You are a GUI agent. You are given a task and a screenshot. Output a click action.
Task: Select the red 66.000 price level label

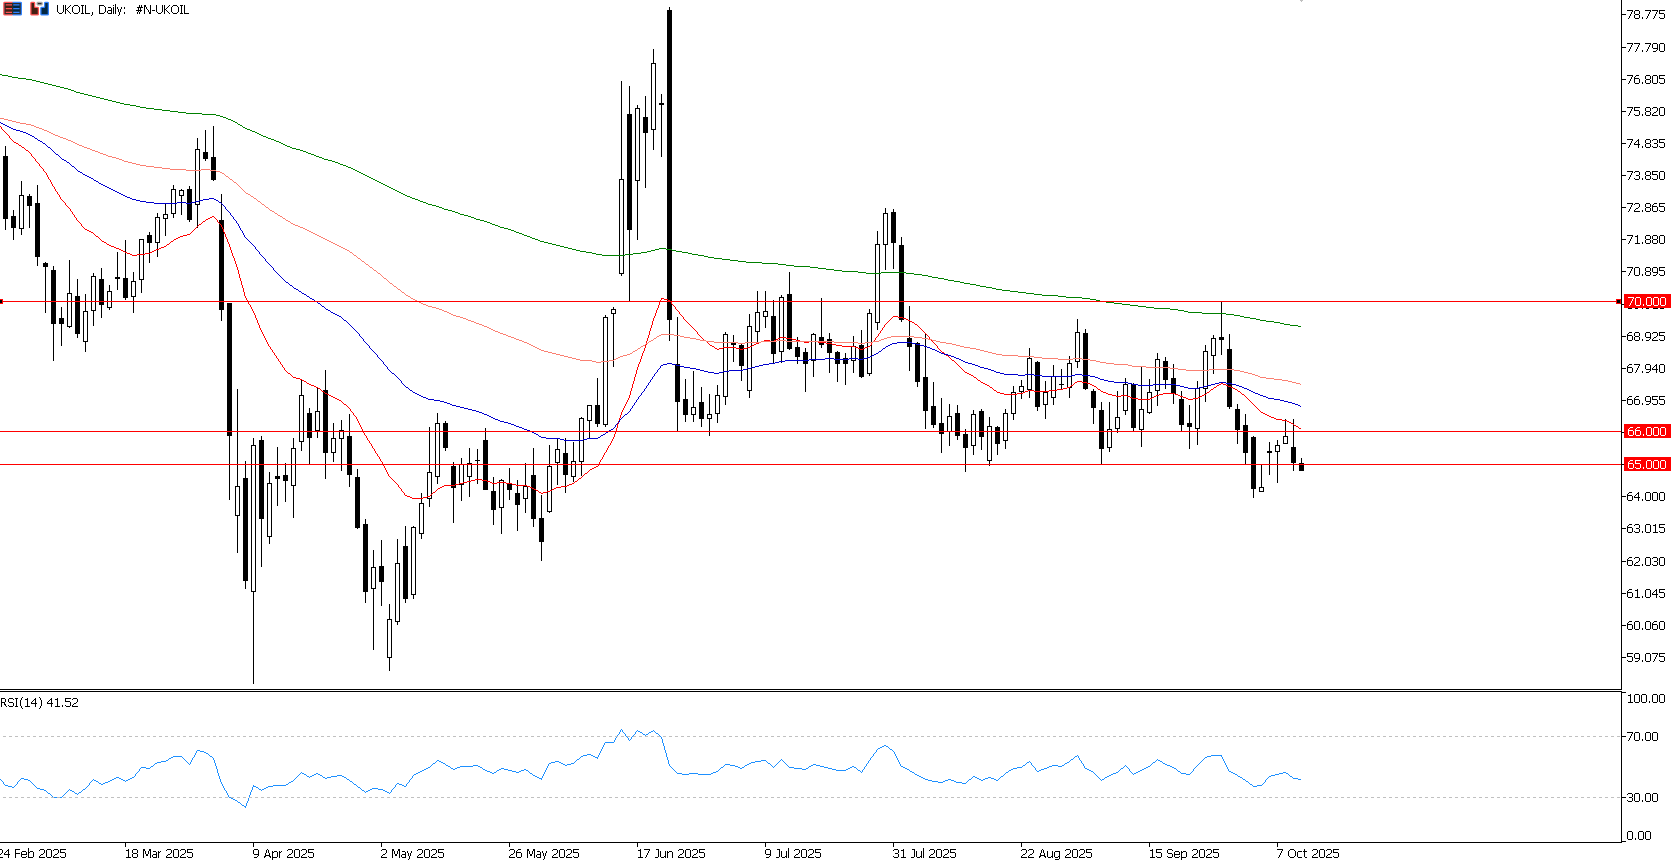pos(1645,432)
